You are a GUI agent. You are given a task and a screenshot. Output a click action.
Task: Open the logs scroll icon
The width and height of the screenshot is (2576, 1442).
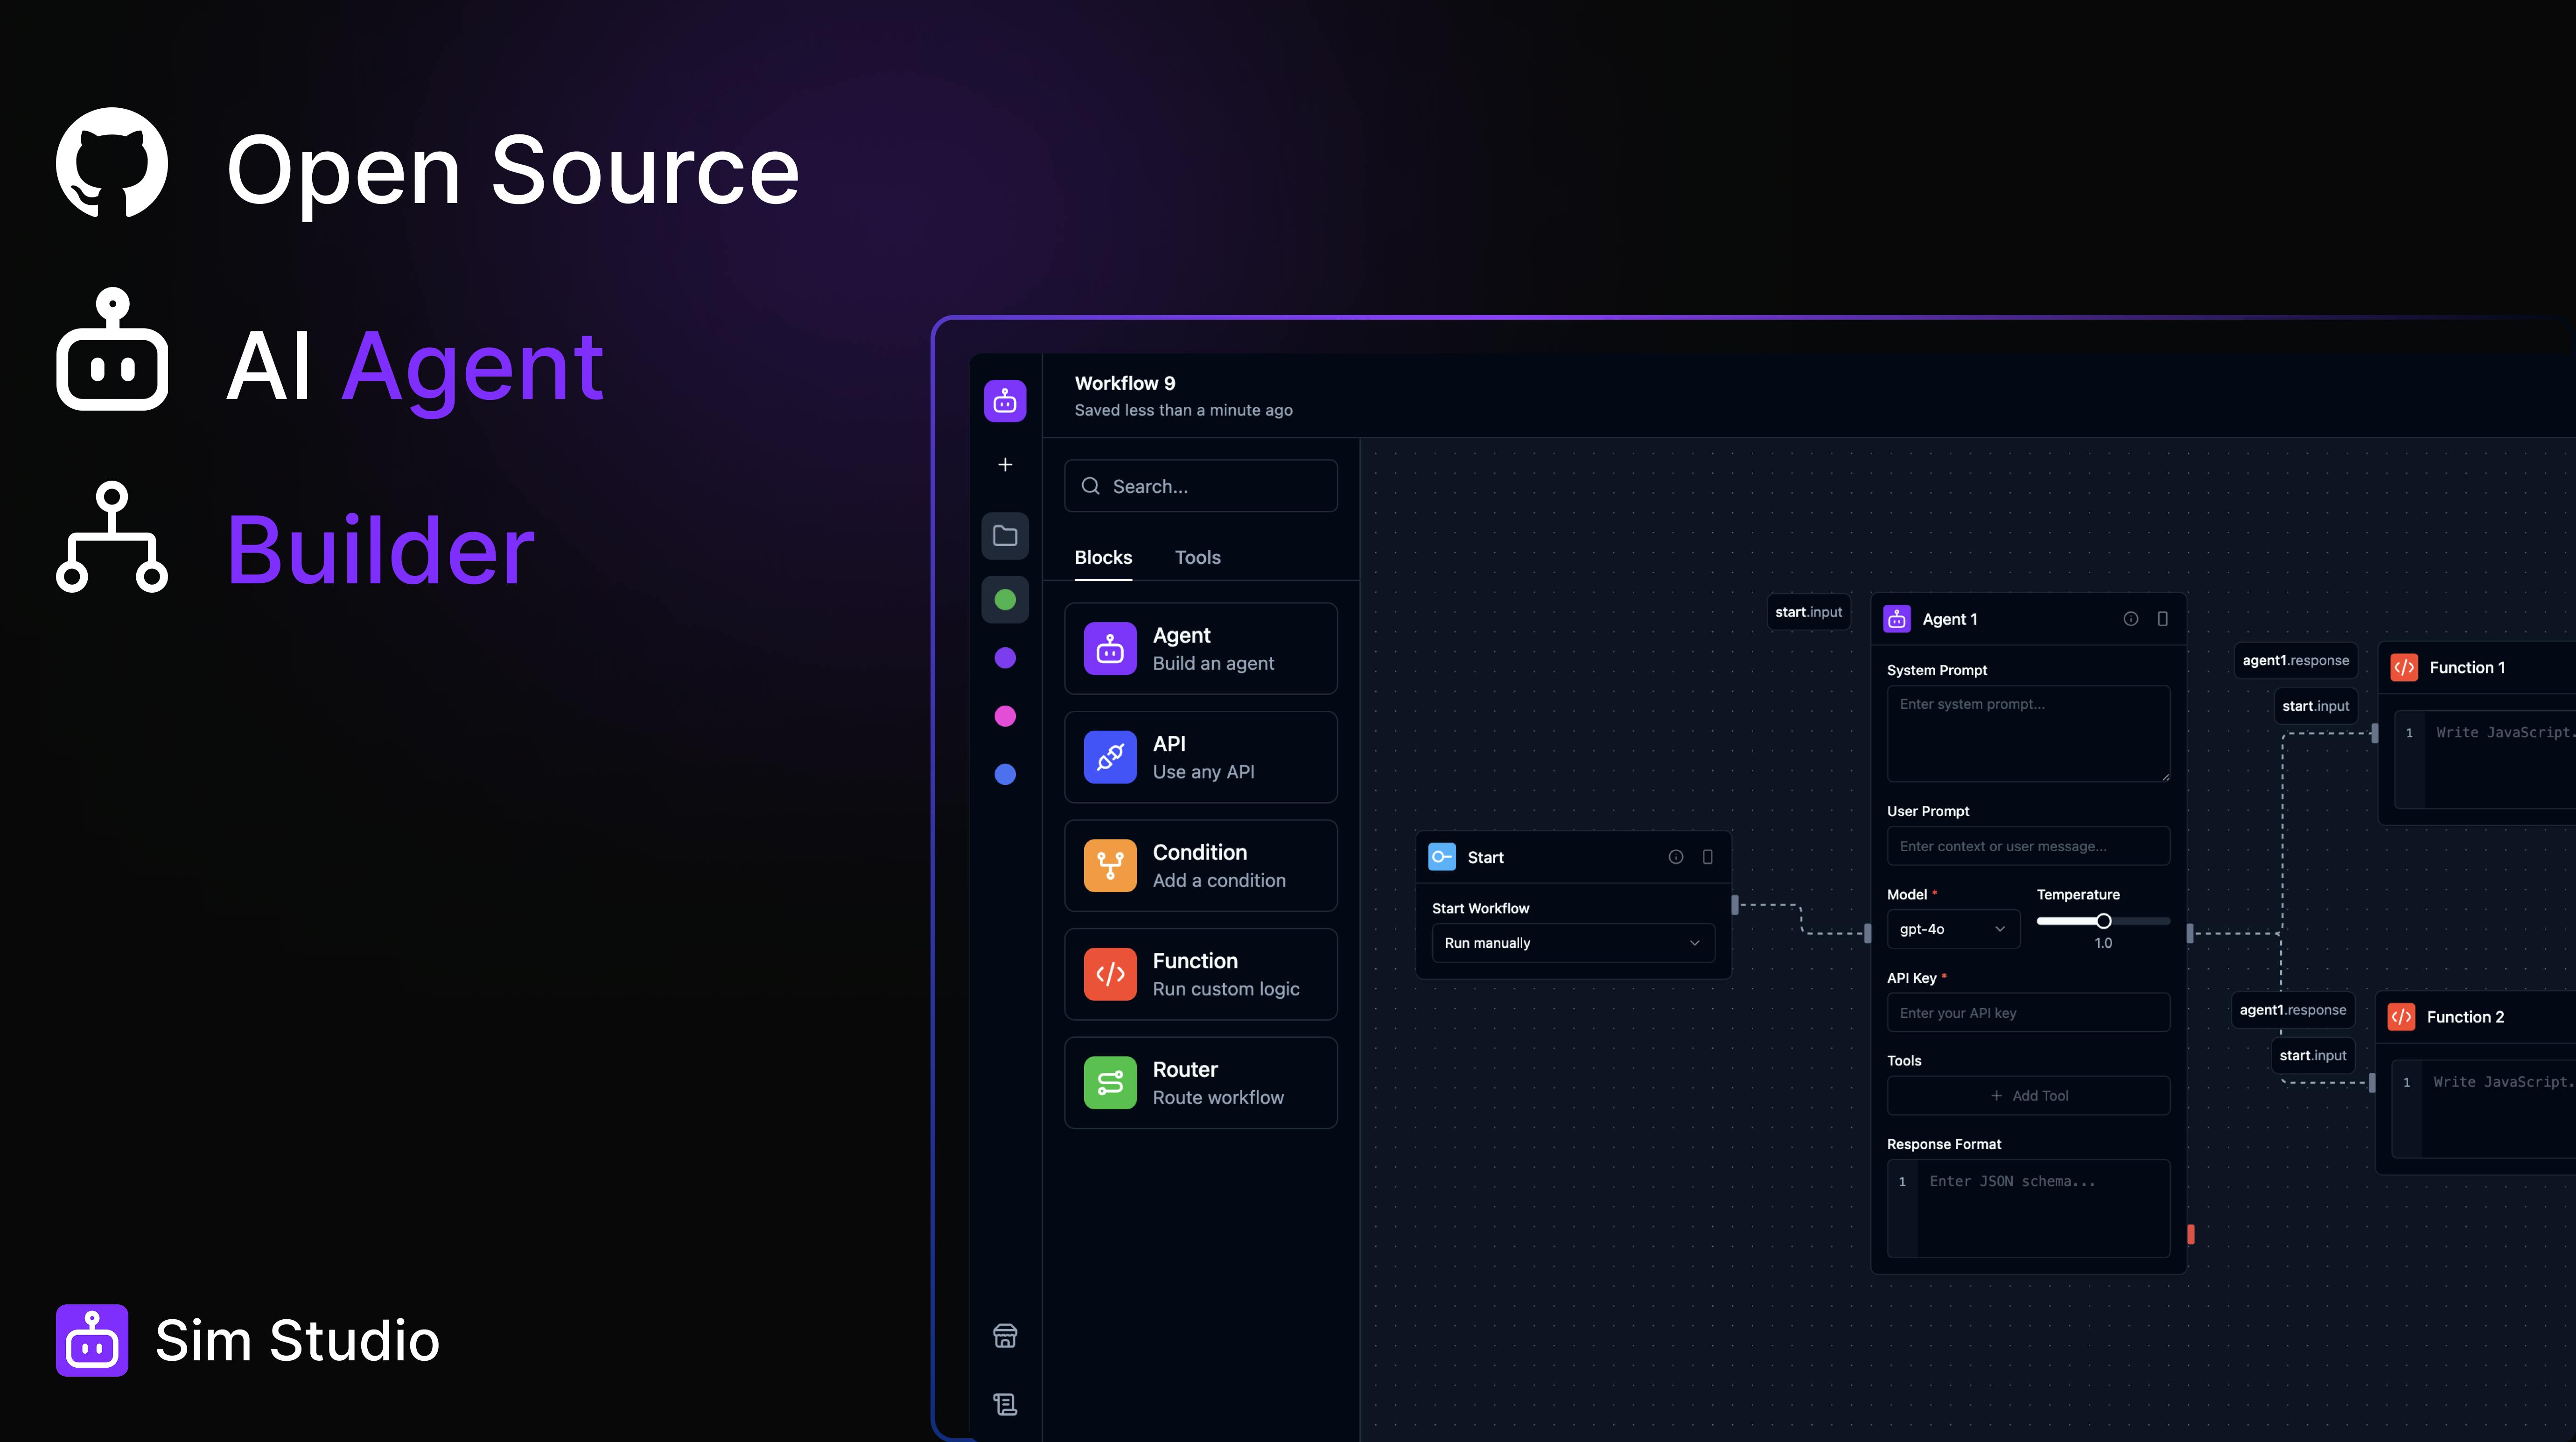1005,1404
